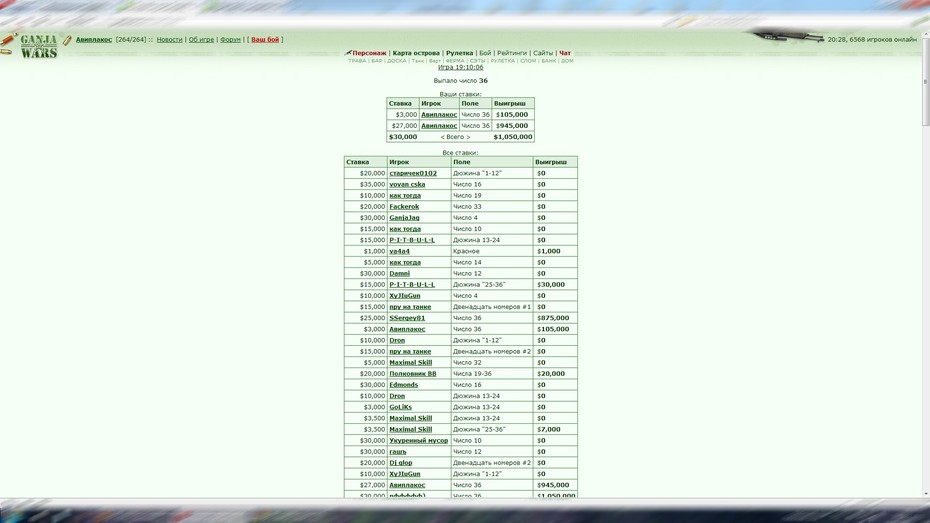This screenshot has width=930, height=523.
Task: Go to СЛОМ quick link
Action: coord(528,61)
